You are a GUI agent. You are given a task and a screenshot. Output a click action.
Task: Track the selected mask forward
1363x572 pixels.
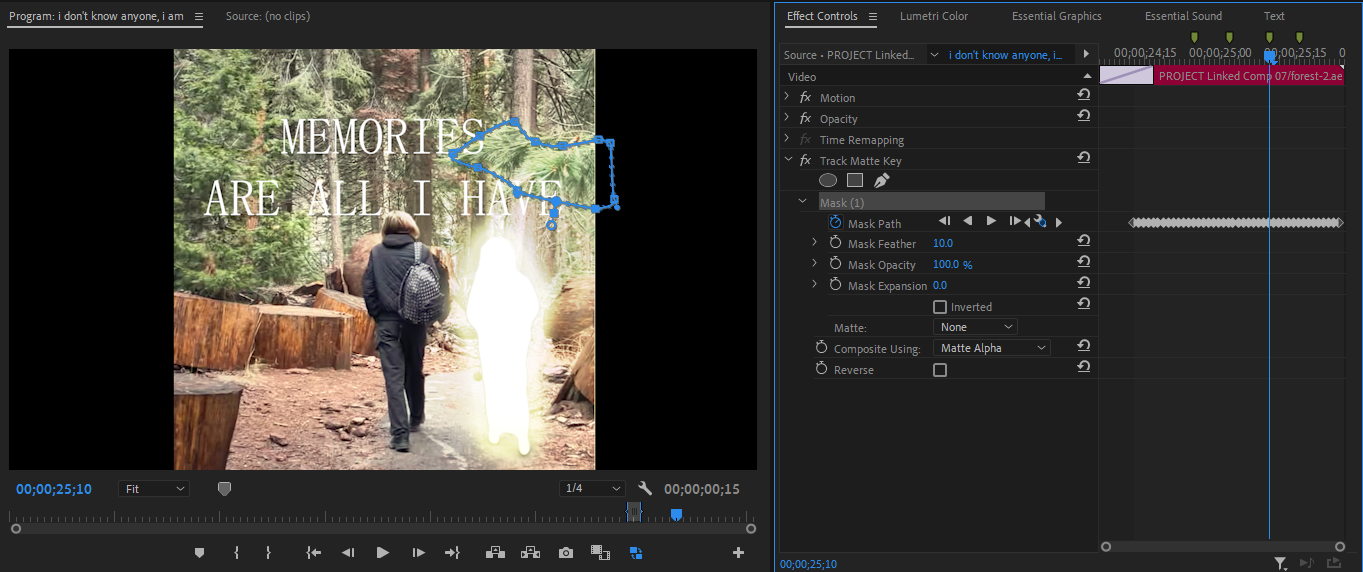coord(991,221)
